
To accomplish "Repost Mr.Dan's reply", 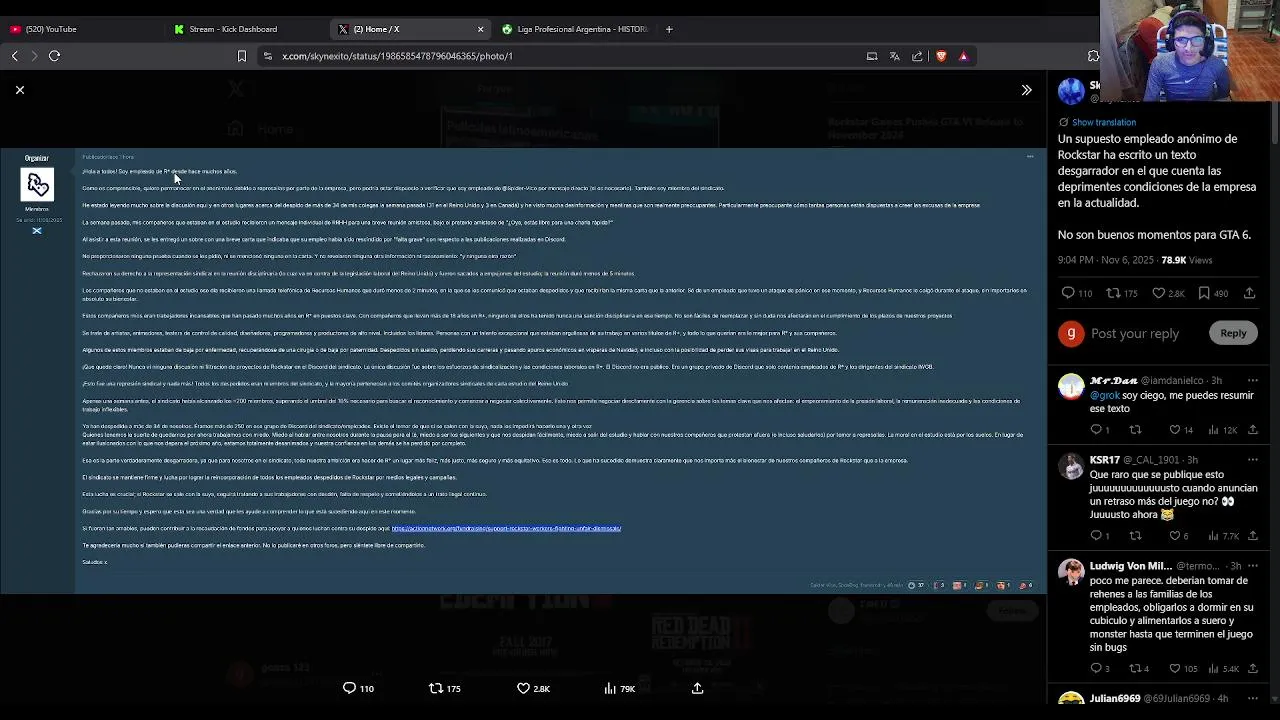I will (x=1135, y=430).
